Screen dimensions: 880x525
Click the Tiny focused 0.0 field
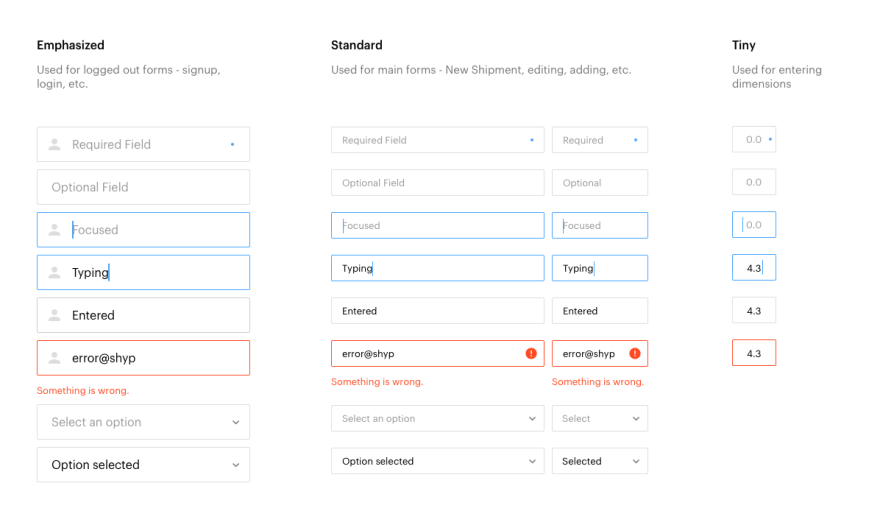pyautogui.click(x=754, y=225)
